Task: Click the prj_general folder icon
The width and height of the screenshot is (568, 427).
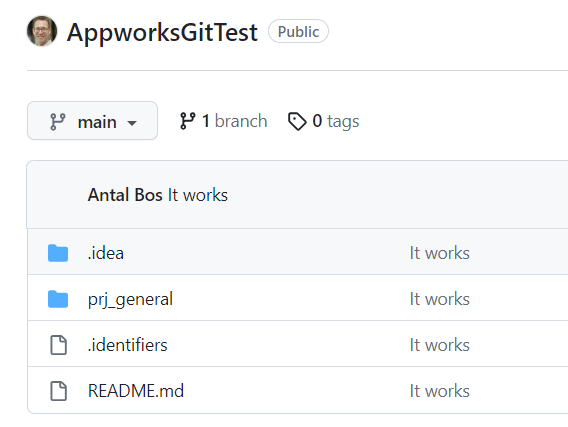Action: (58, 299)
